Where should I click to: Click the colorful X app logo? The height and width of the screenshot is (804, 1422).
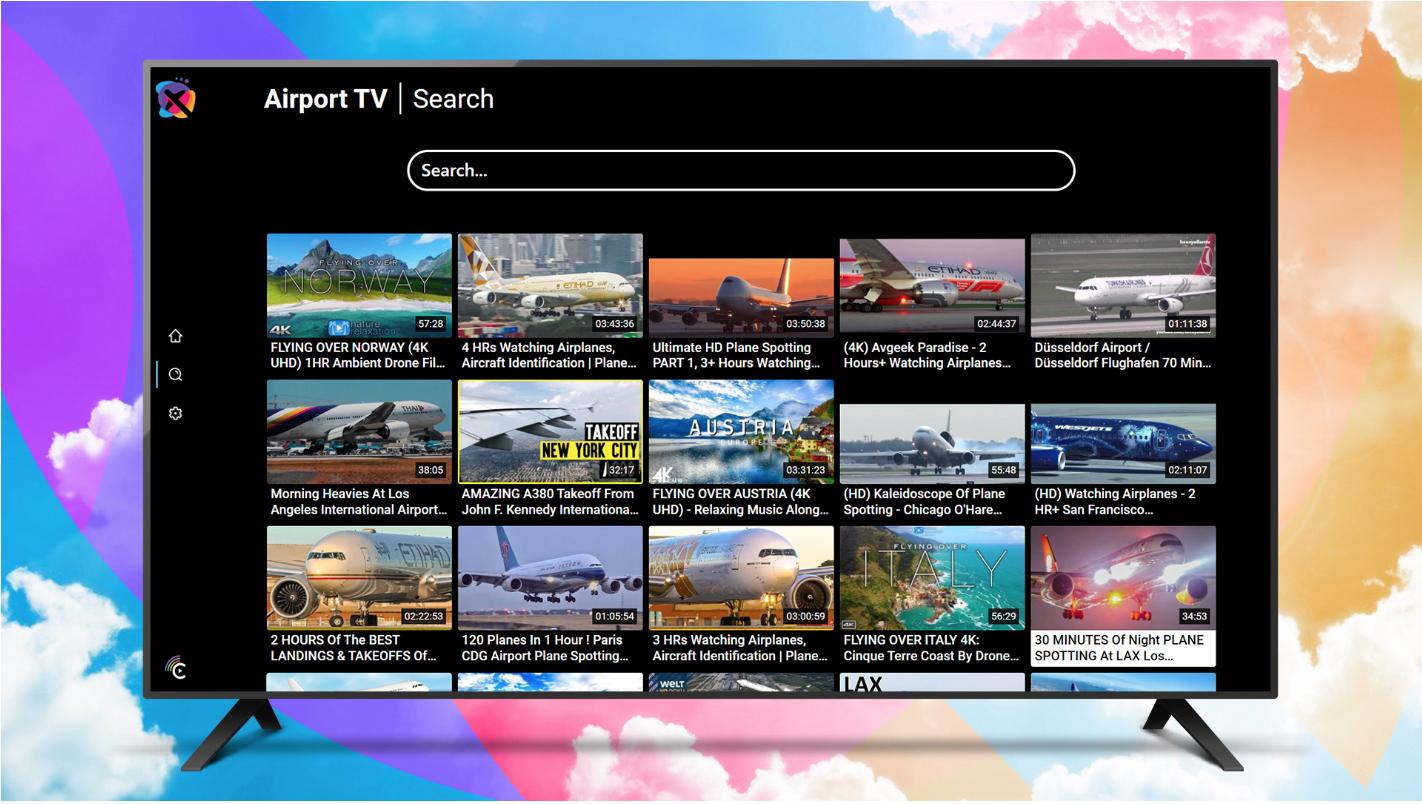pyautogui.click(x=175, y=98)
